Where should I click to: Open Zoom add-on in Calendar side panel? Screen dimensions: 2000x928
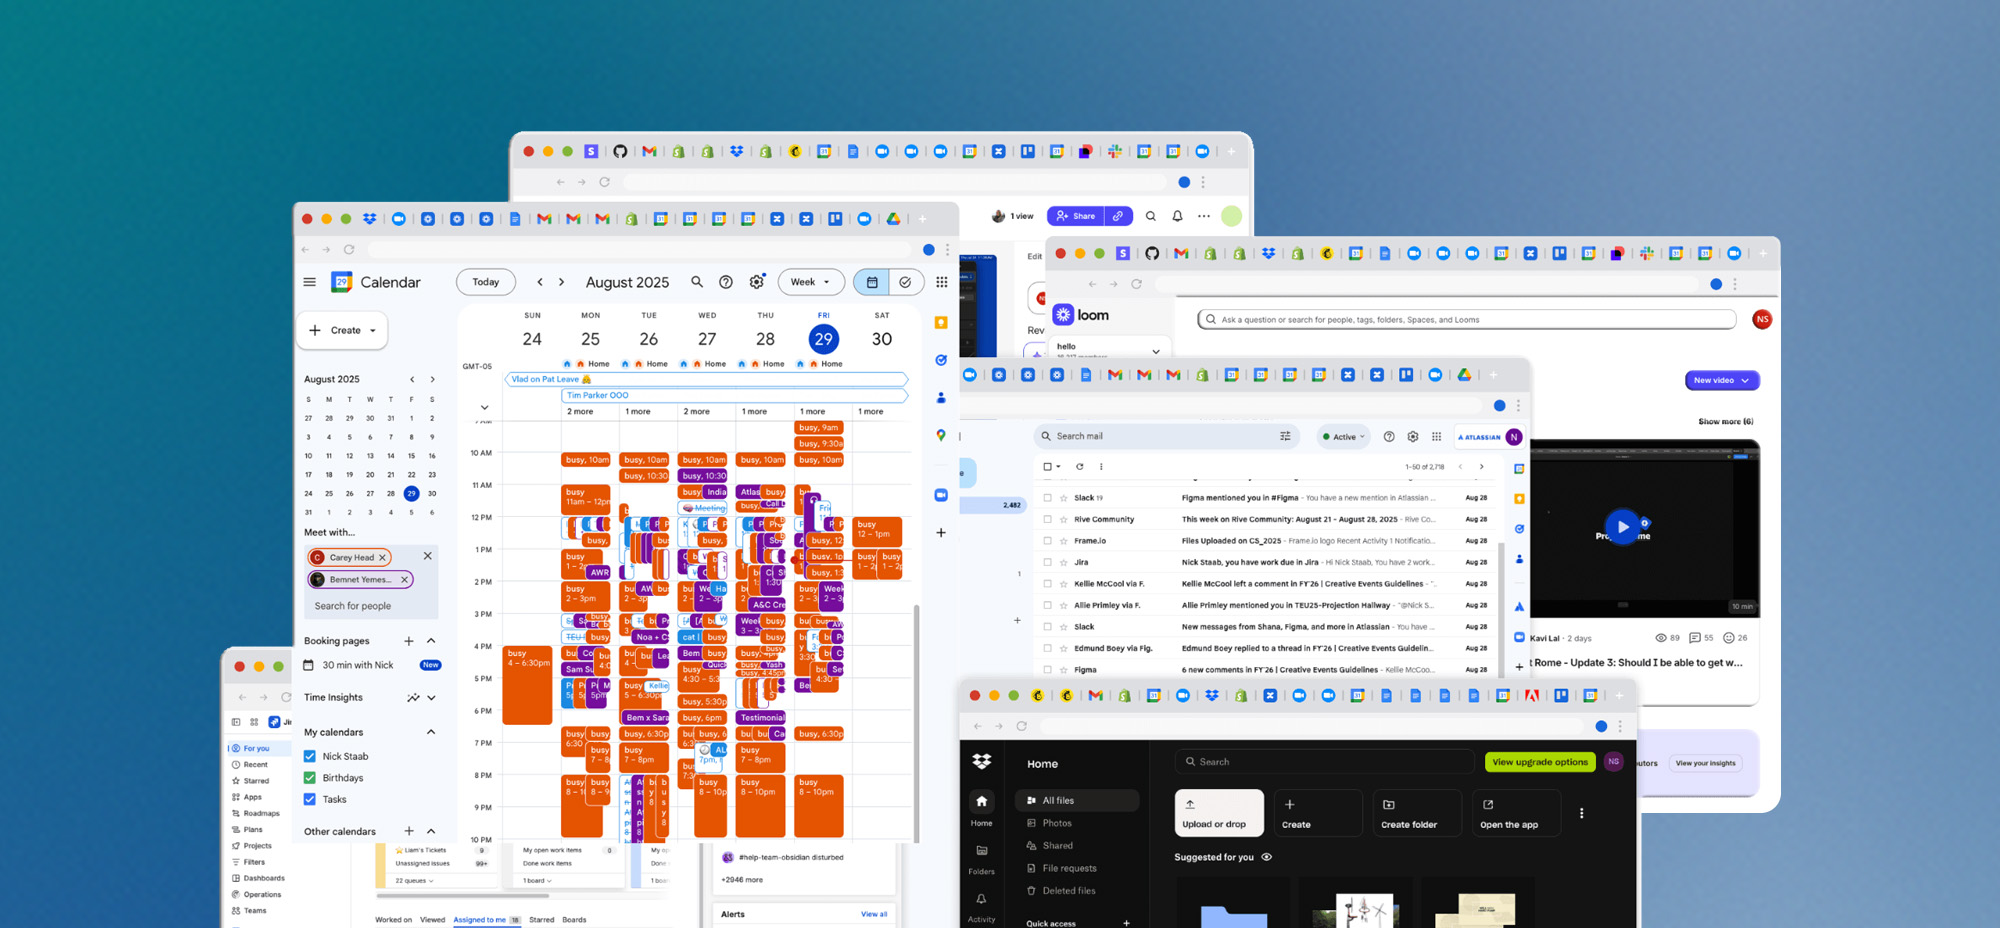click(941, 495)
